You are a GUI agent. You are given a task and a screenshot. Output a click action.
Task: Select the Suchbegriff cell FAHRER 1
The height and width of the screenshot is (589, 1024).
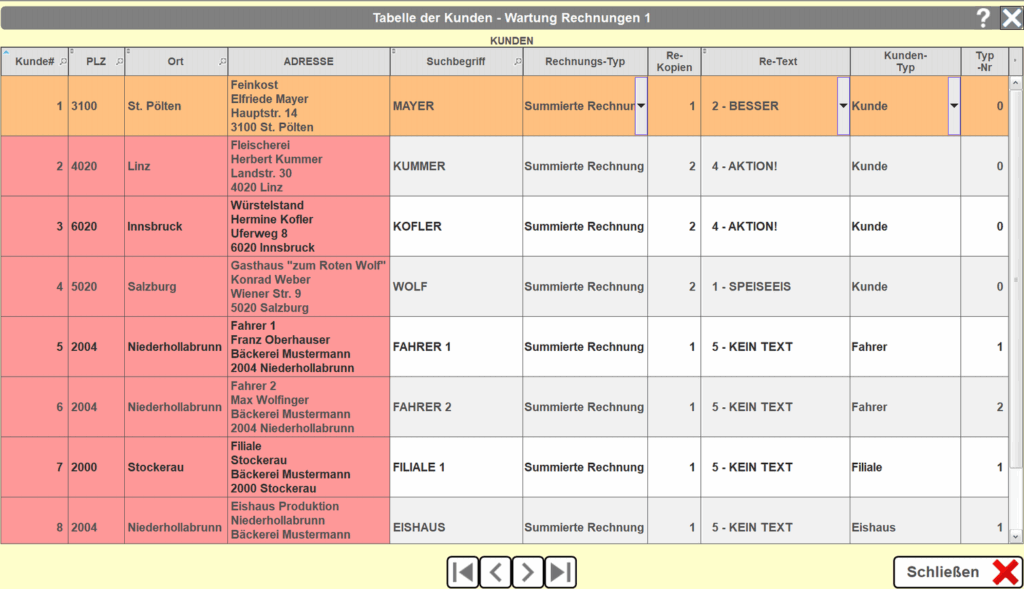pos(456,347)
